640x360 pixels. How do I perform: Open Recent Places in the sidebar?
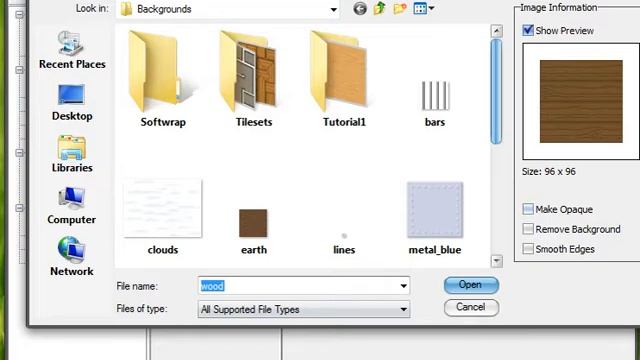click(72, 50)
